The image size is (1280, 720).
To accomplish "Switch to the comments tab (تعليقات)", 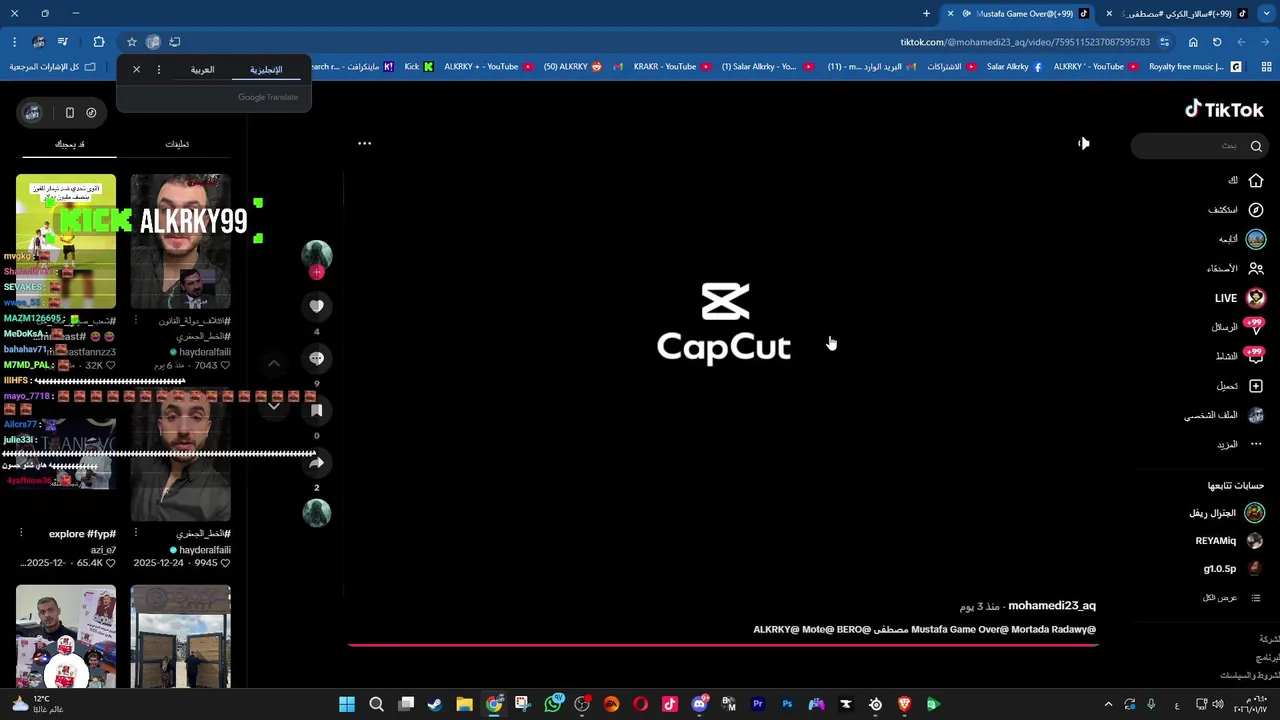I will [x=177, y=144].
